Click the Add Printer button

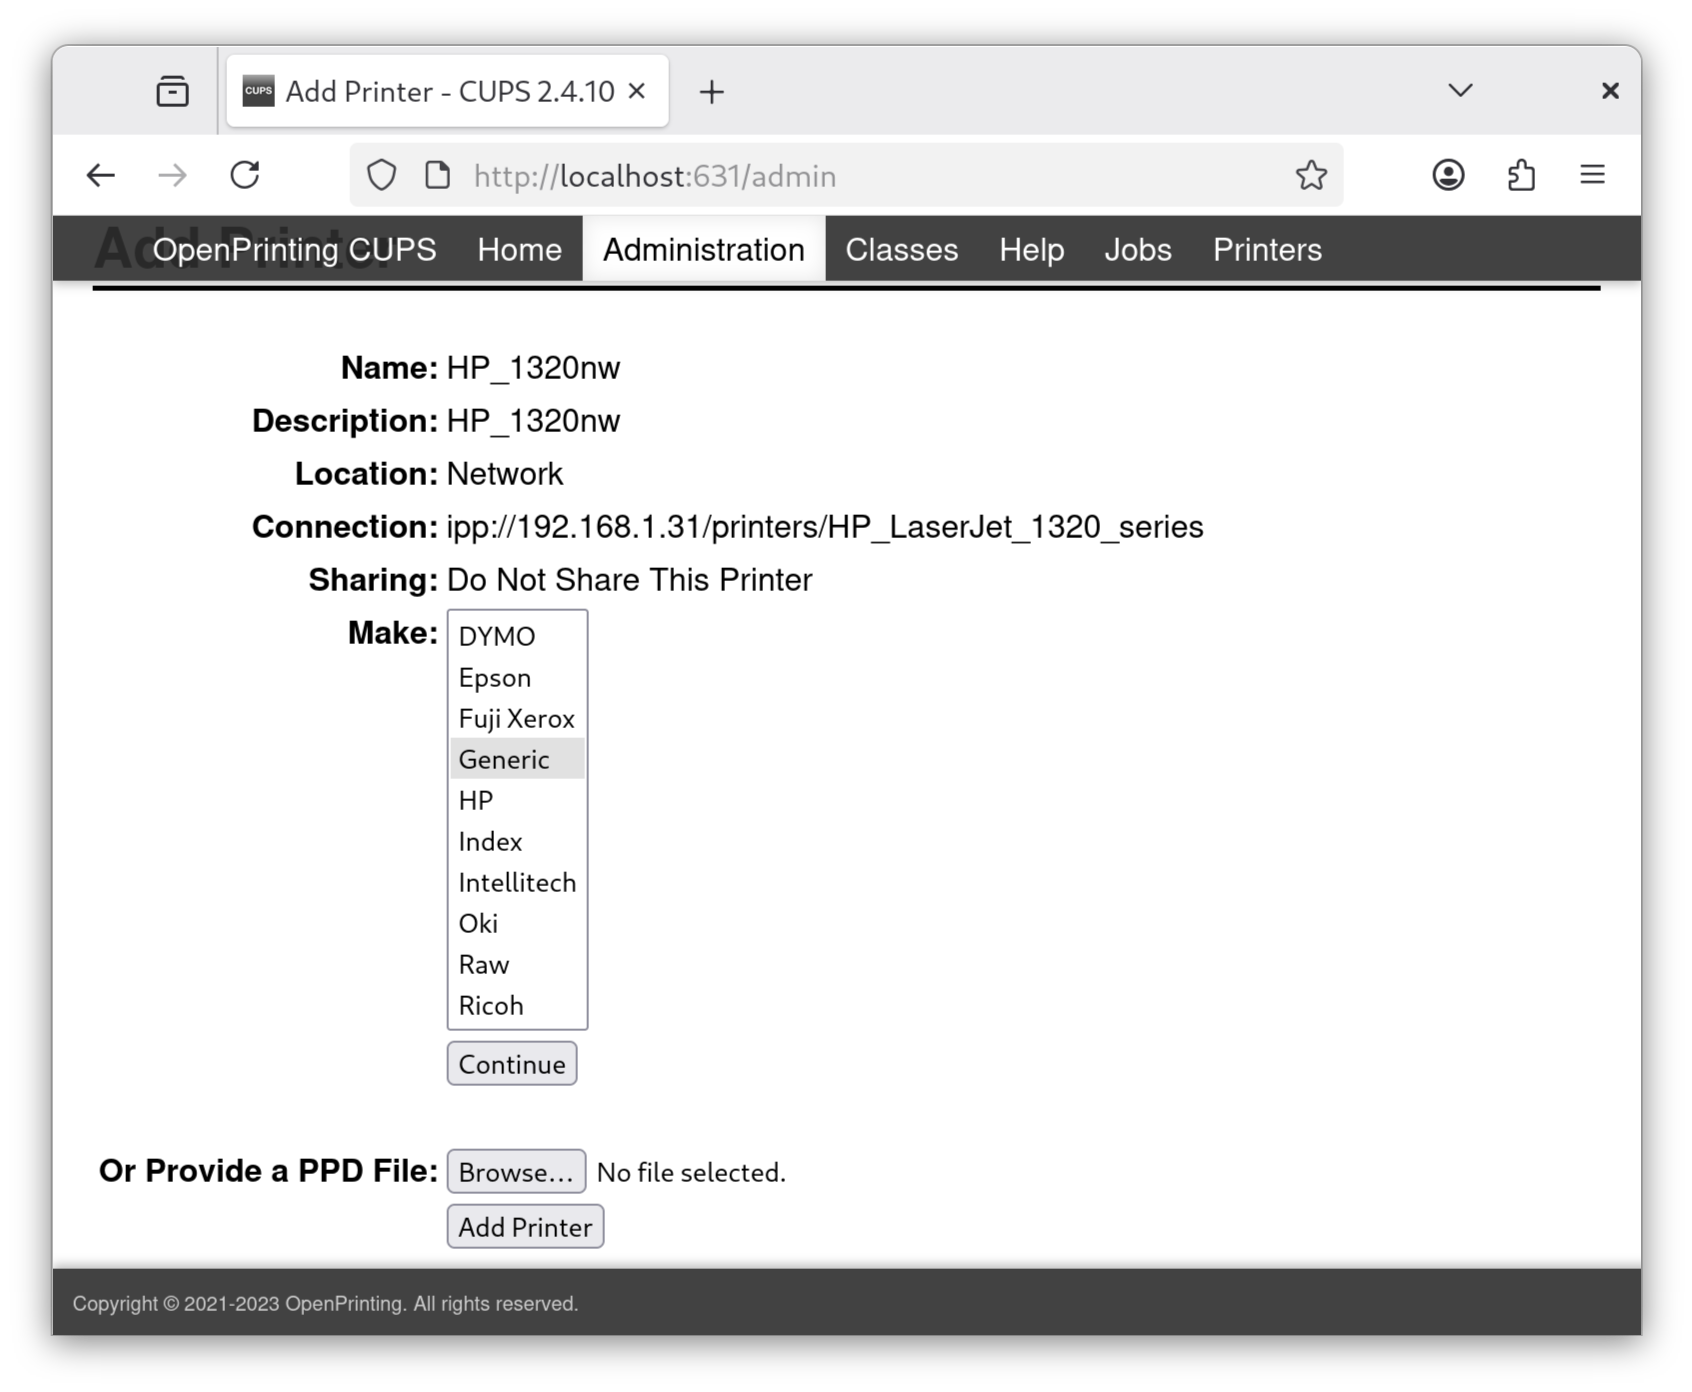click(525, 1227)
